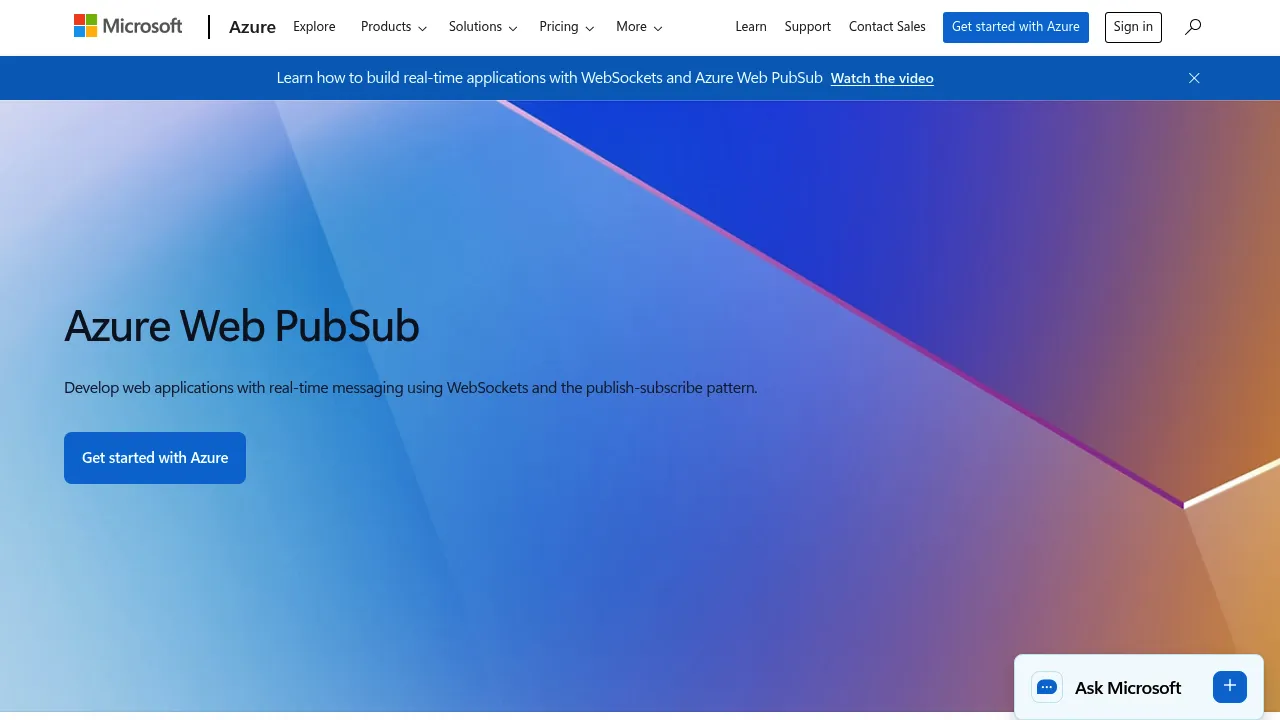Viewport: 1280px width, 720px height.
Task: Click the Microsoft logo
Action: pos(128,27)
